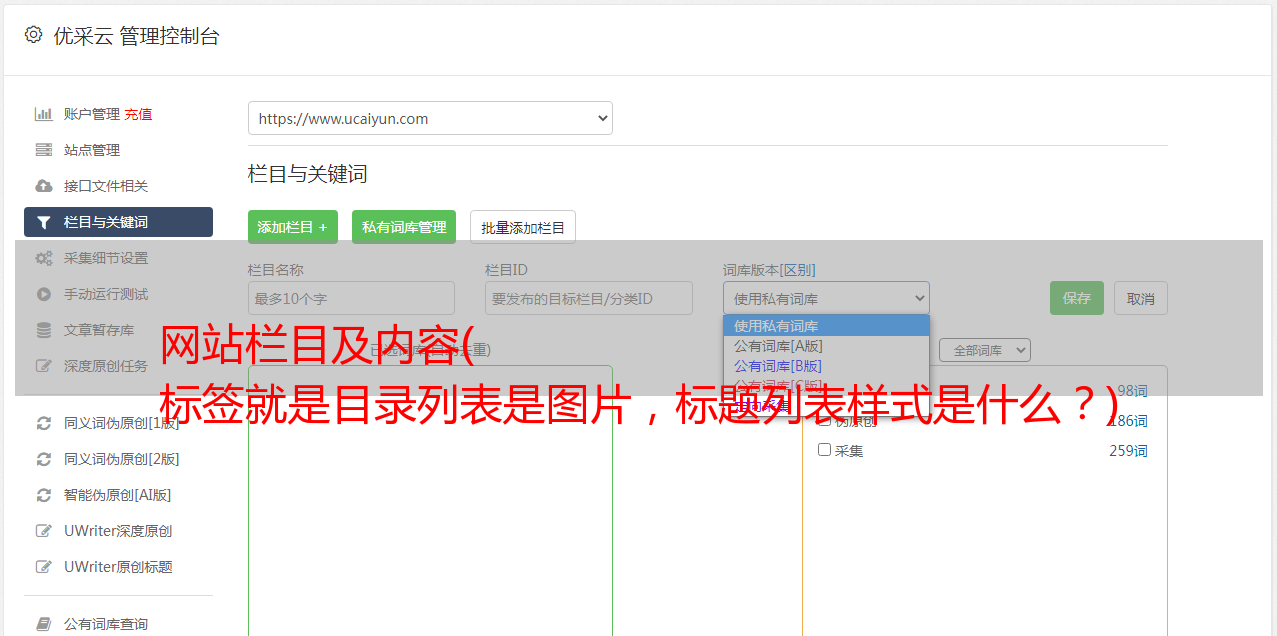Open 智能伪原创[AI版] in the sidebar
Viewport: 1277px width, 636px height.
(118, 495)
